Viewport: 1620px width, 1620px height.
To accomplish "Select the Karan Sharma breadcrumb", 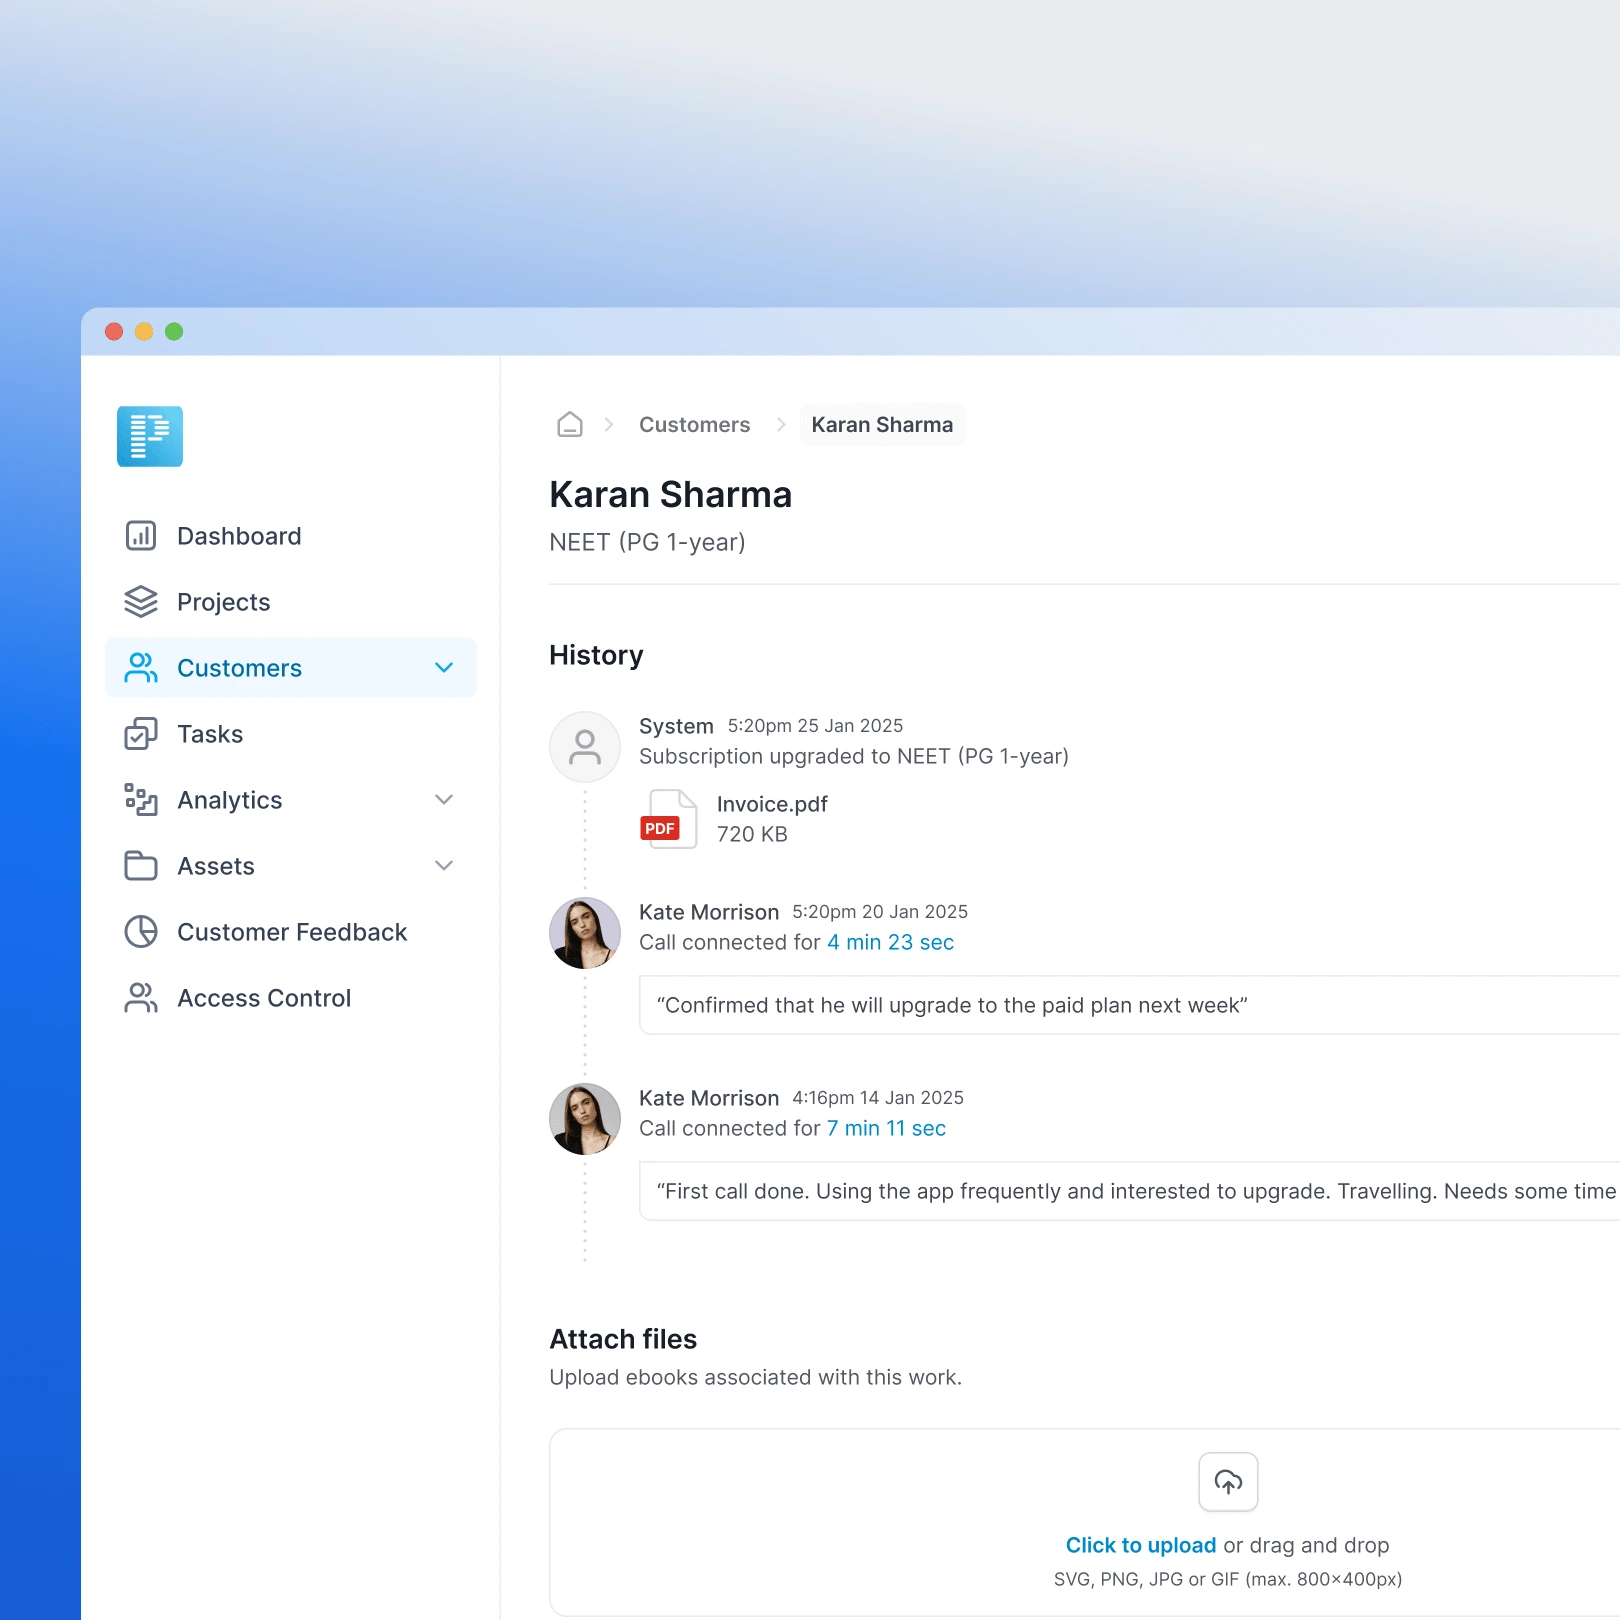I will pos(882,424).
